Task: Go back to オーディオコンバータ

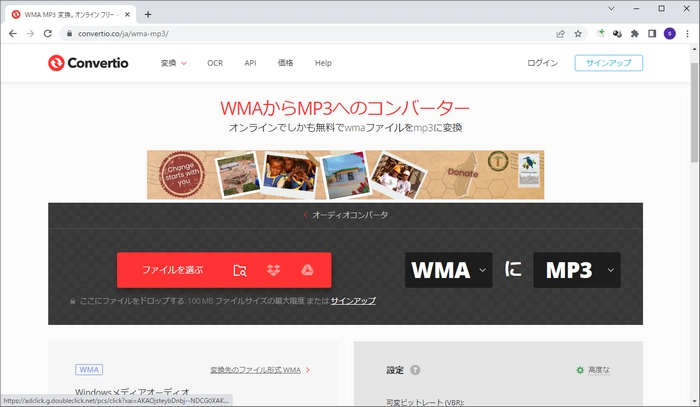Action: (346, 215)
